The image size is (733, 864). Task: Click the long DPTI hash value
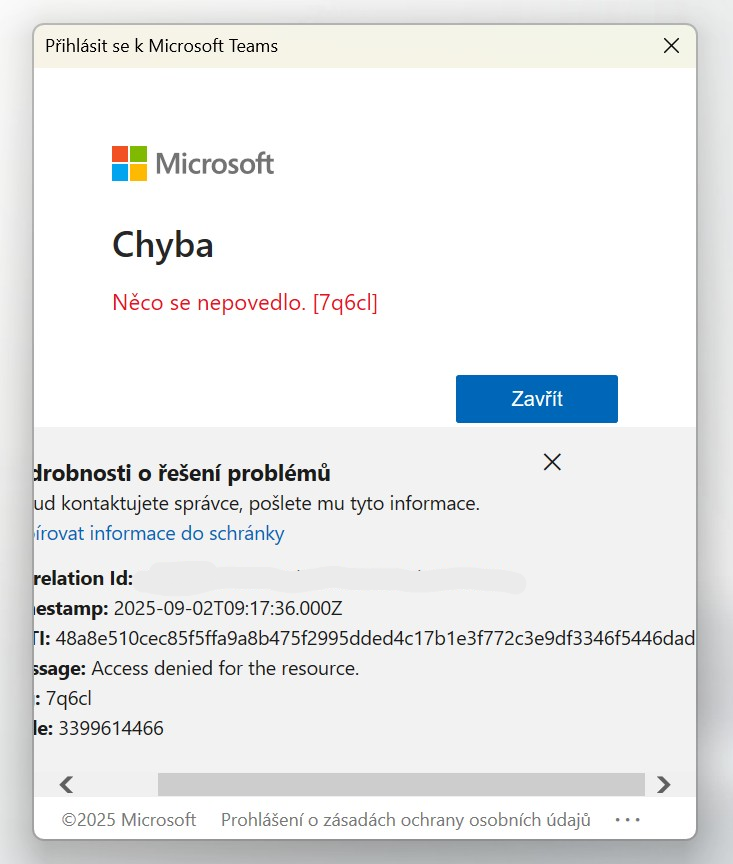coord(375,638)
